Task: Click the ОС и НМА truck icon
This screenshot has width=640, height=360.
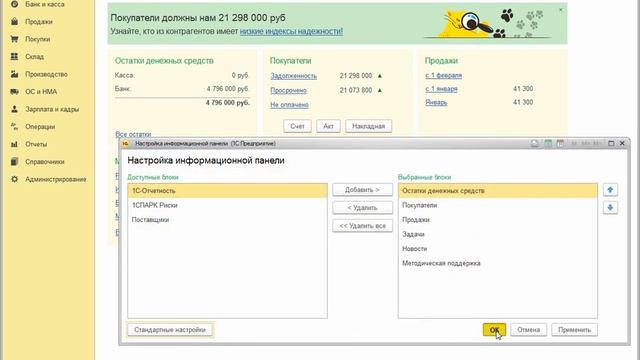Action: (x=14, y=92)
